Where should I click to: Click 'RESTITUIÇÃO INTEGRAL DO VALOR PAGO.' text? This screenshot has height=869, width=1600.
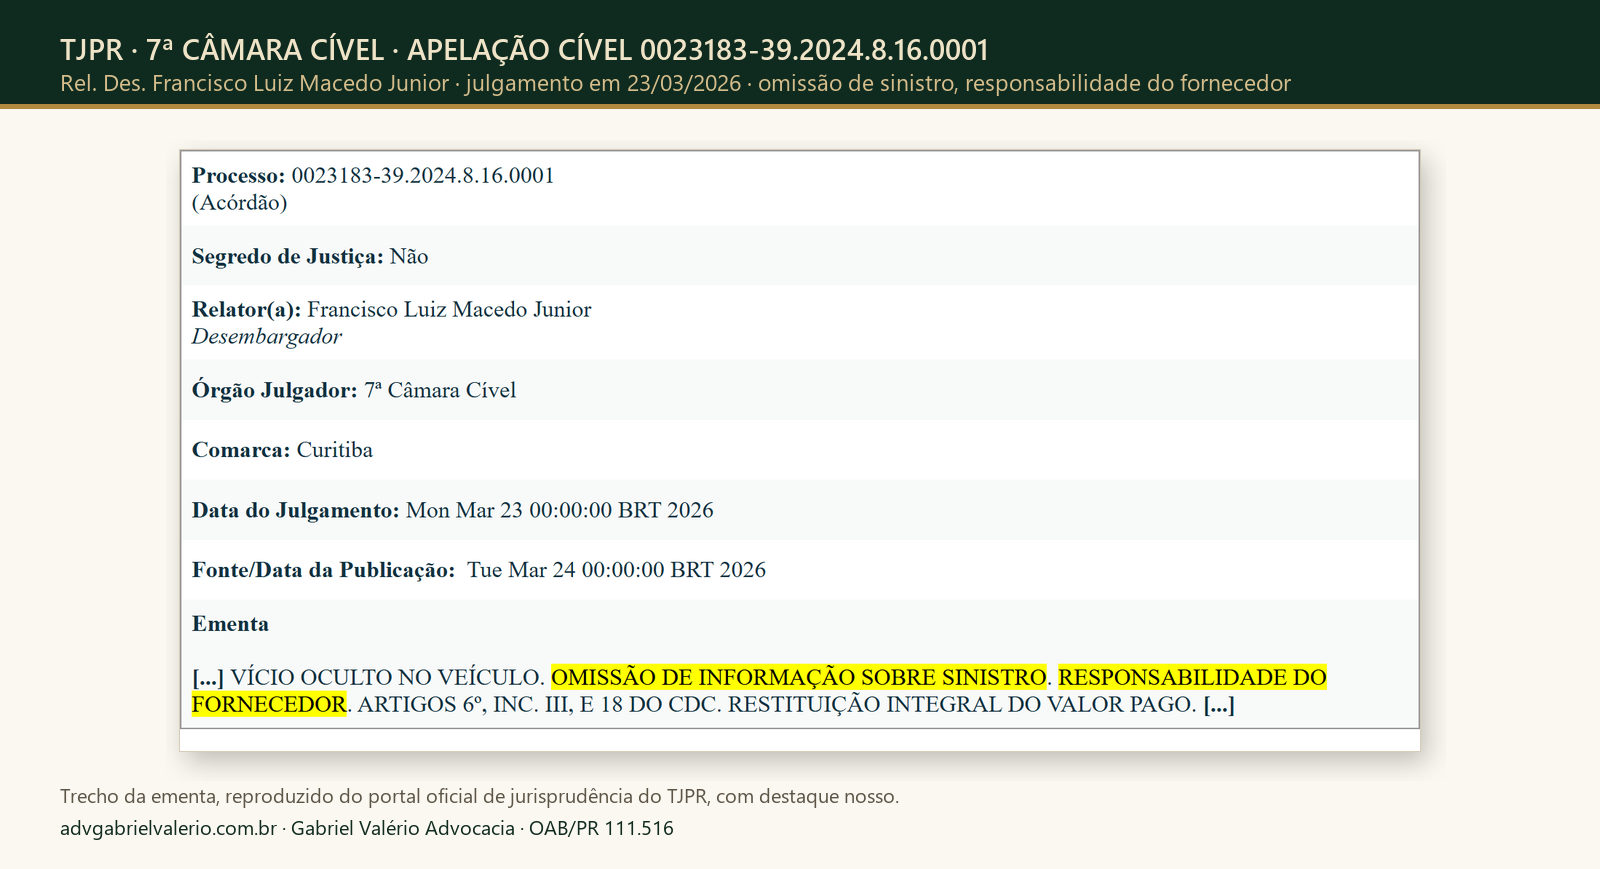(x=962, y=705)
